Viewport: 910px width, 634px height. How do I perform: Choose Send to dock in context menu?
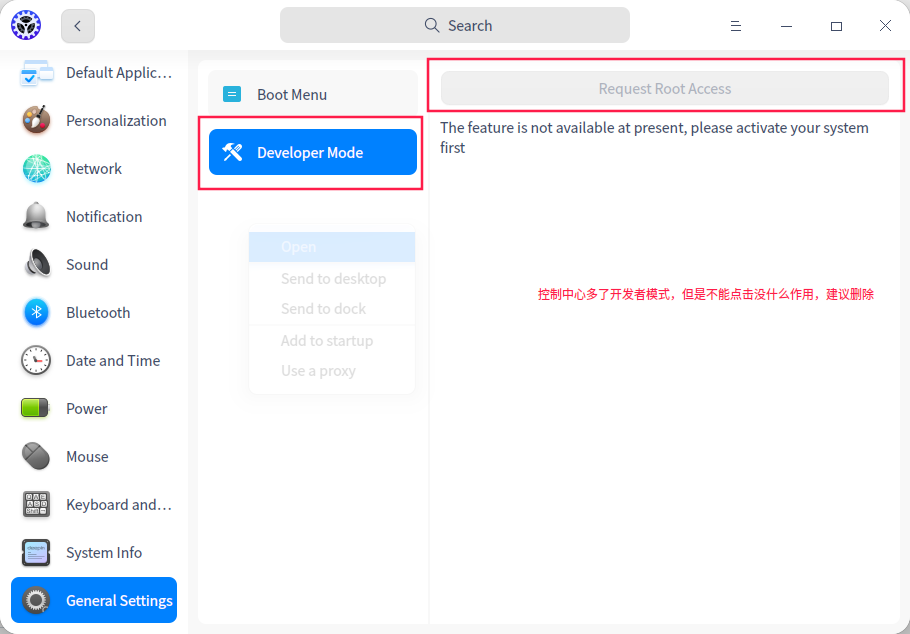(332, 308)
